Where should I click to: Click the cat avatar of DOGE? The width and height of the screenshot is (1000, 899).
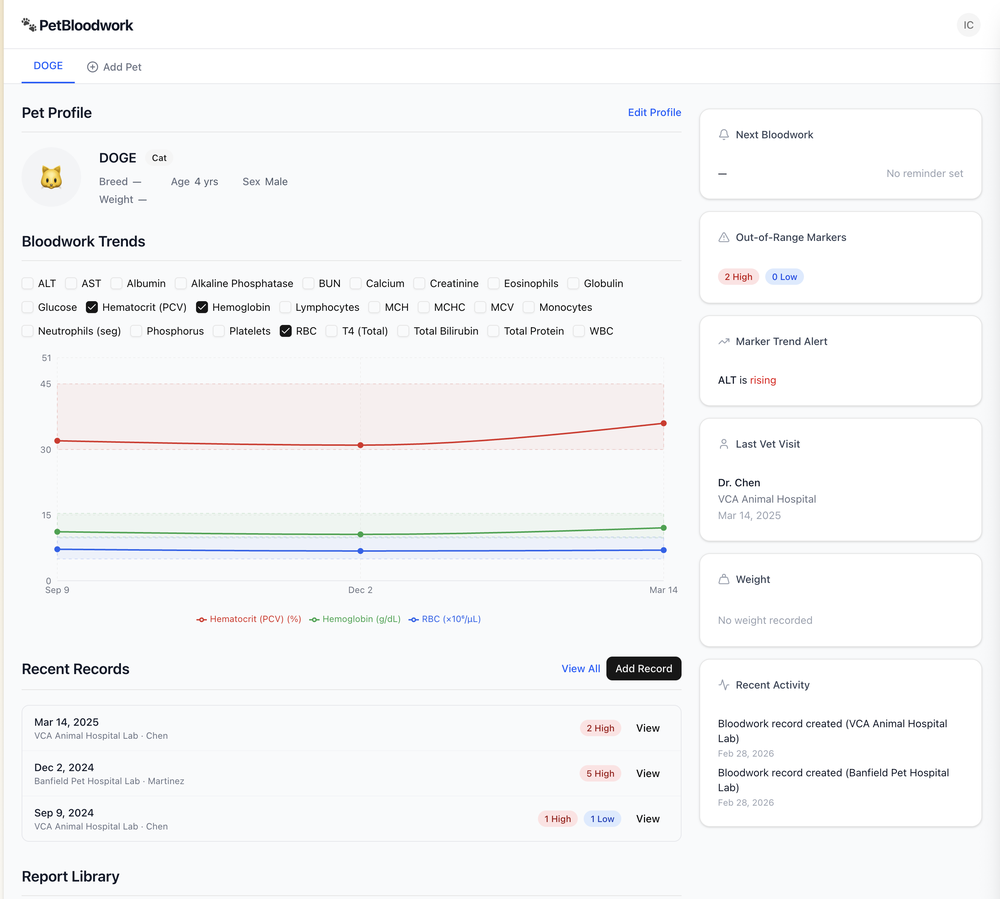tap(51, 177)
